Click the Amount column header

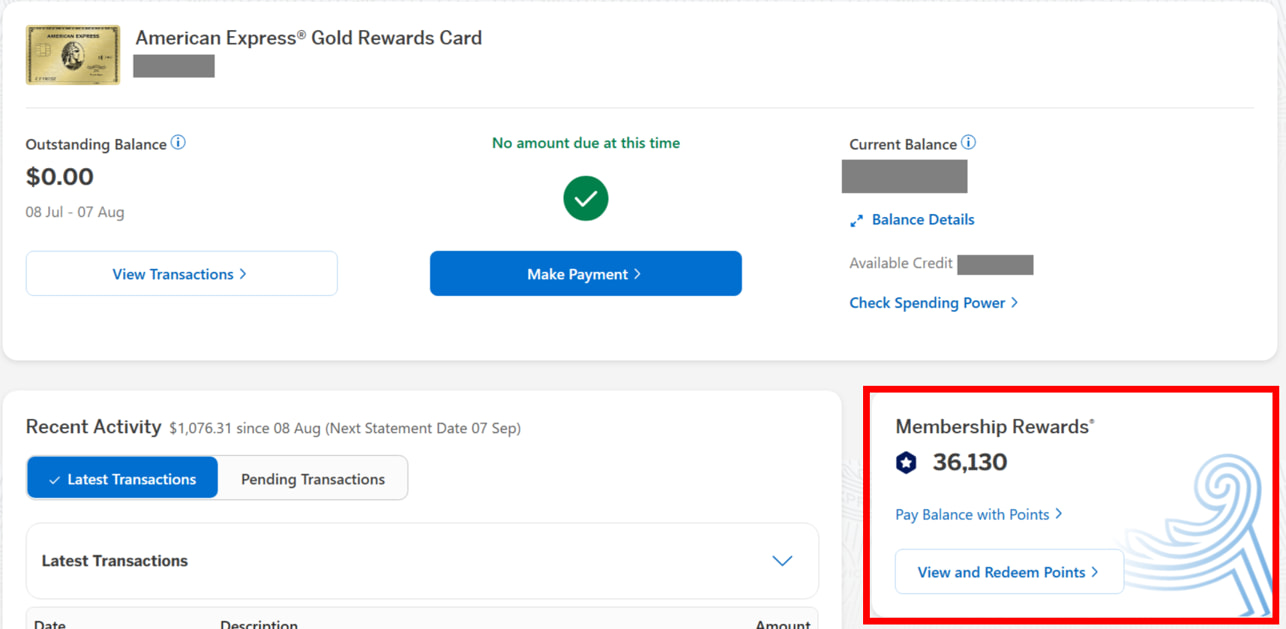782,624
